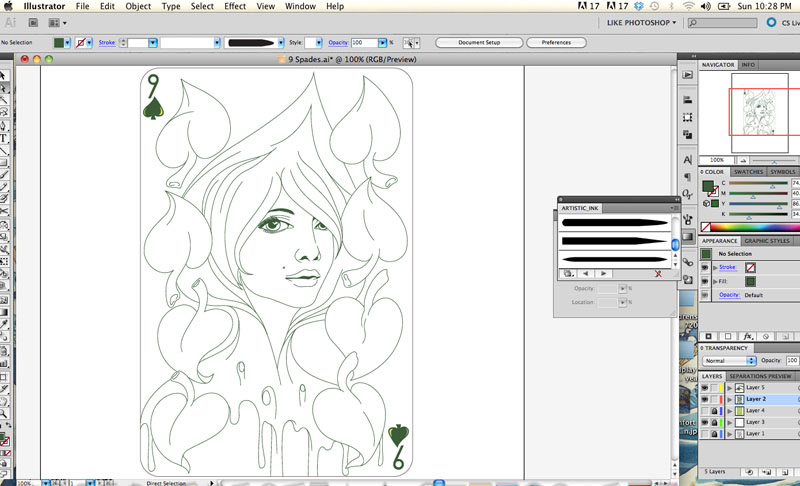Toggle visibility of Layer 5
Screen dimensions: 800x486
point(705,388)
